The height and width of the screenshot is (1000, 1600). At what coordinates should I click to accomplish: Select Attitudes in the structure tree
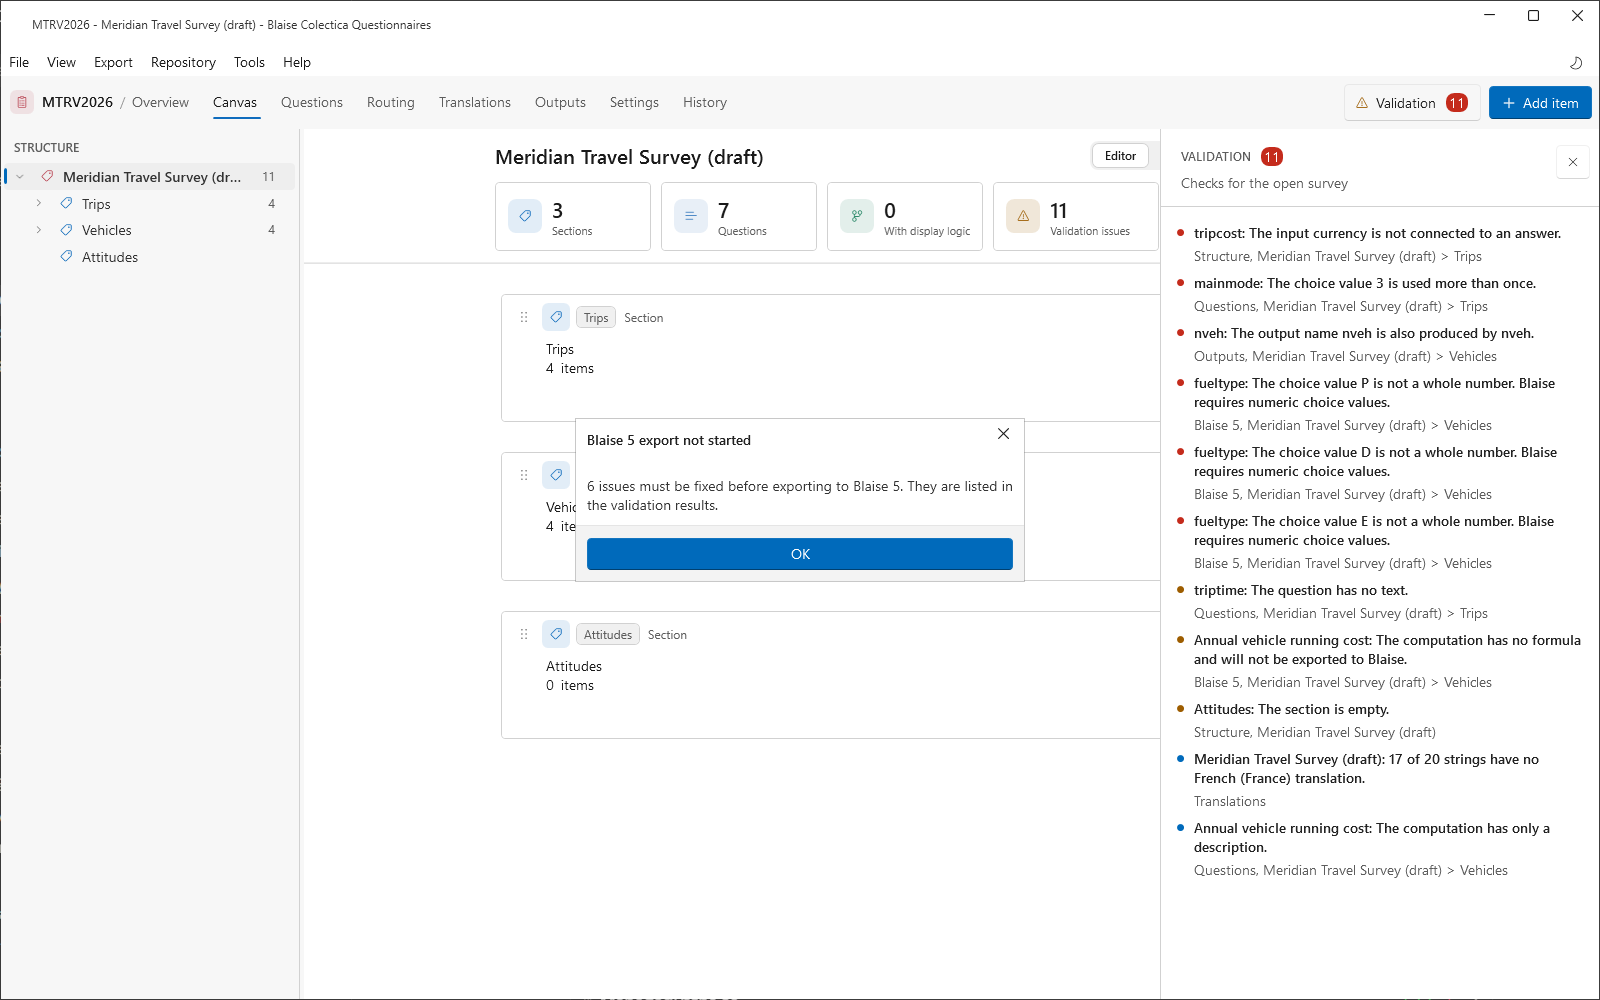click(150, 257)
